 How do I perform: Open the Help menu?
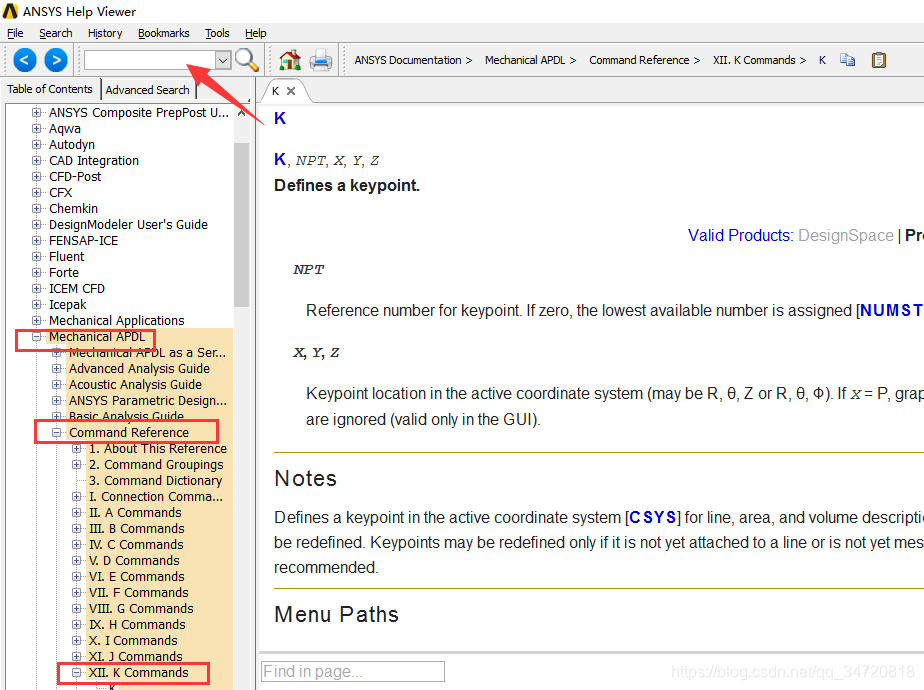coord(256,33)
